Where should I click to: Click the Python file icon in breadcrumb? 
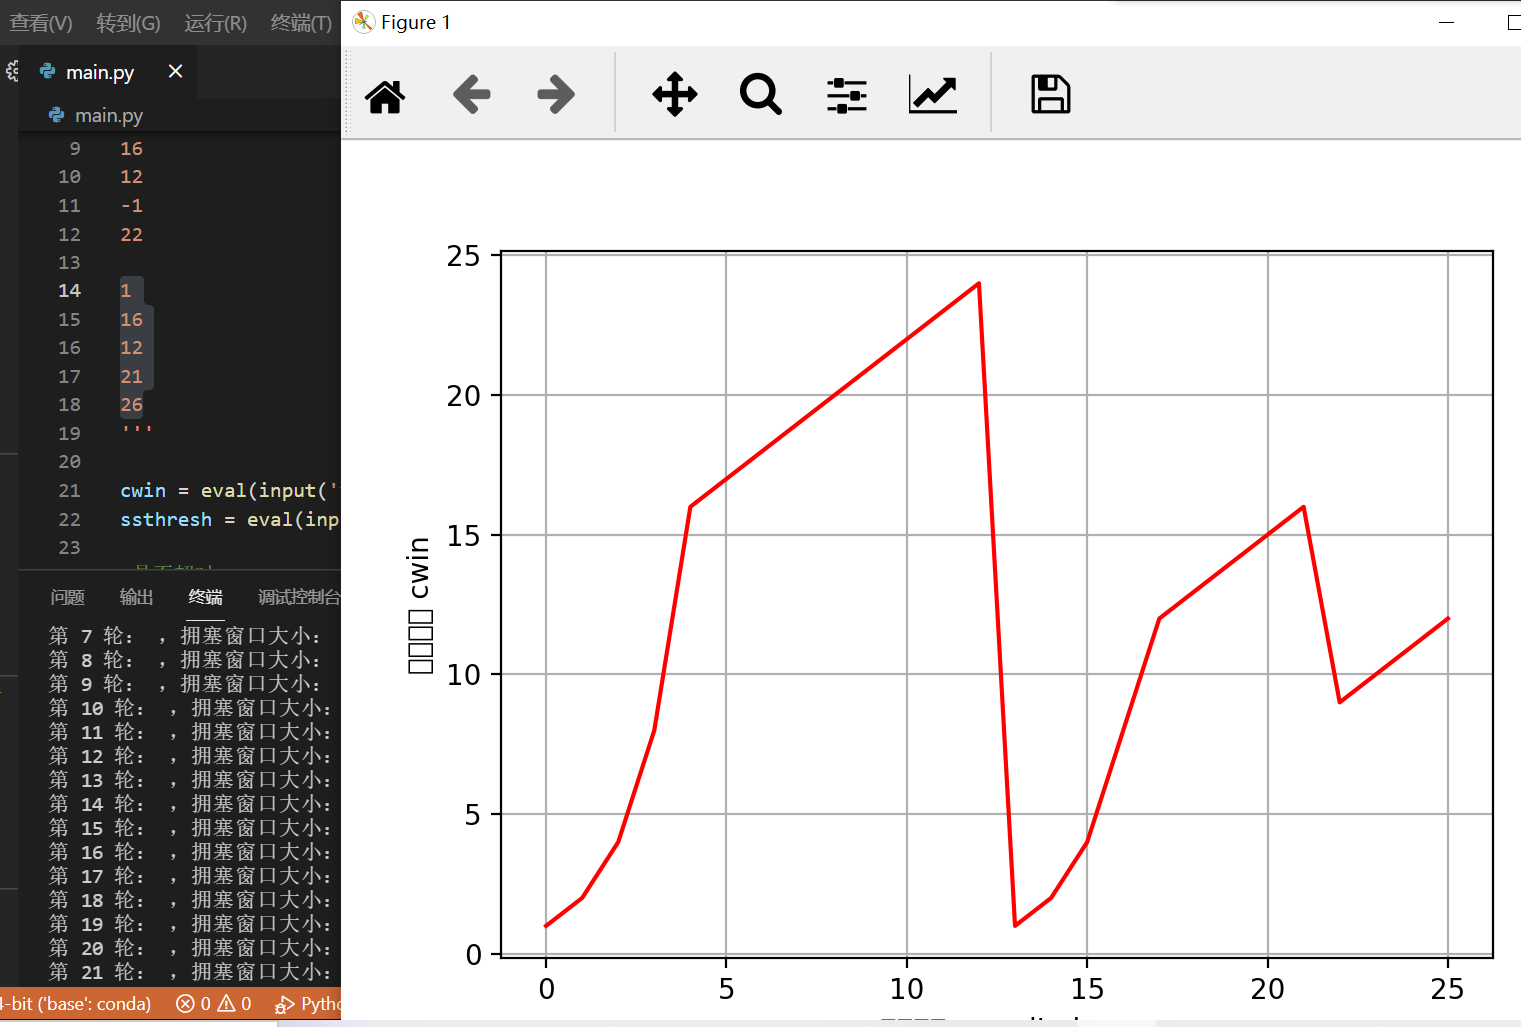pyautogui.click(x=57, y=115)
